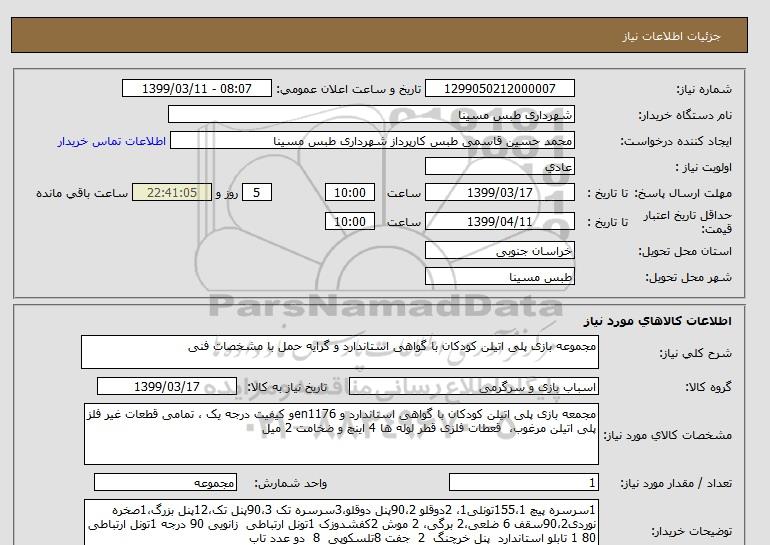This screenshot has width=770, height=545.
Task: Click text ساعت باقی مانده
Action: [x=82, y=193]
